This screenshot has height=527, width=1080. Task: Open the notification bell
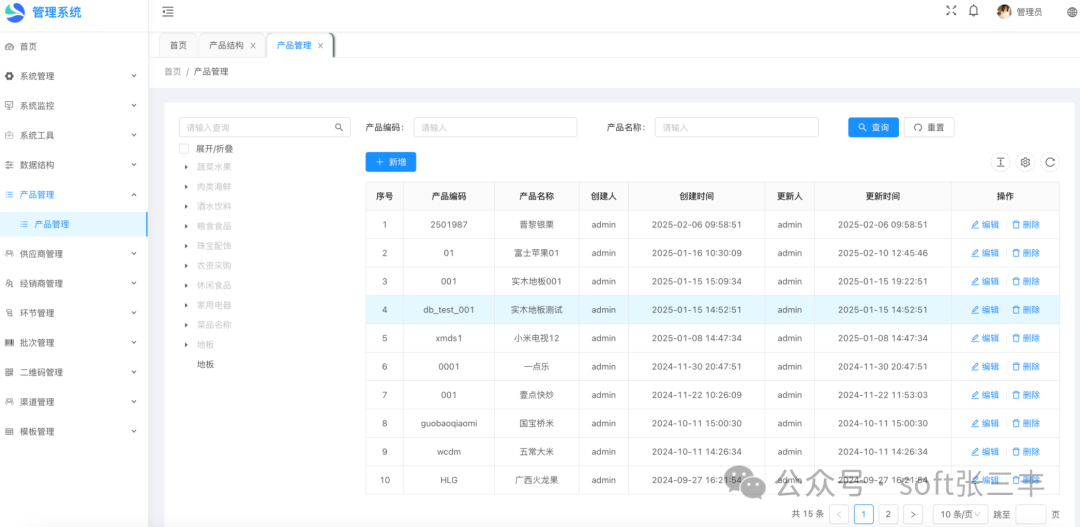tap(973, 11)
